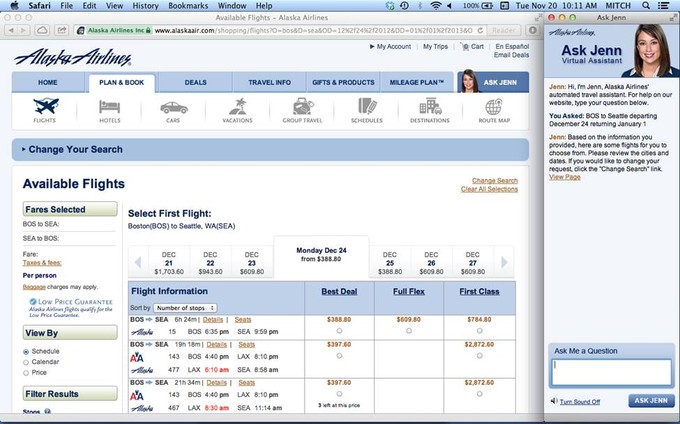Click Safari forward arrow button
This screenshot has width=680, height=424.
23,30
